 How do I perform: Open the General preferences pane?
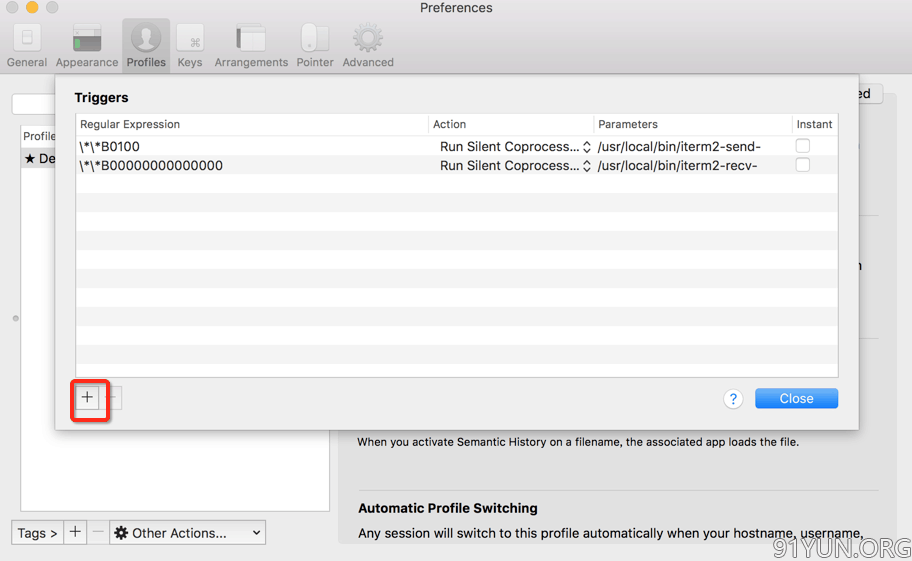point(27,46)
